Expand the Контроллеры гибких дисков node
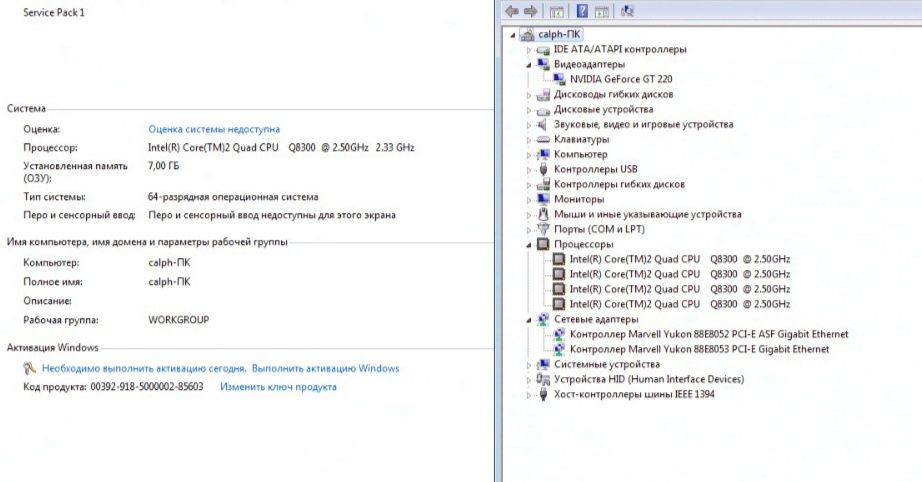 tap(529, 185)
